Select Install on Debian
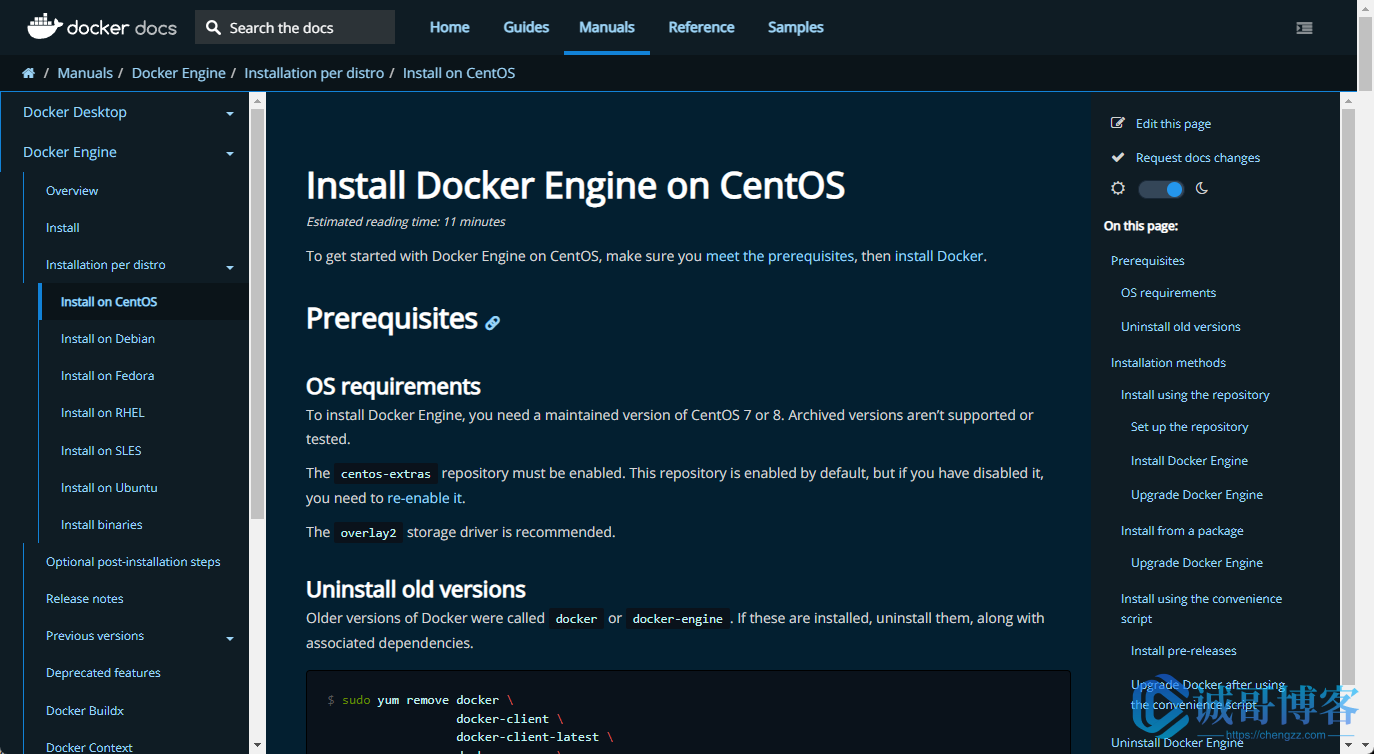Image resolution: width=1374 pixels, height=754 pixels. 108,339
